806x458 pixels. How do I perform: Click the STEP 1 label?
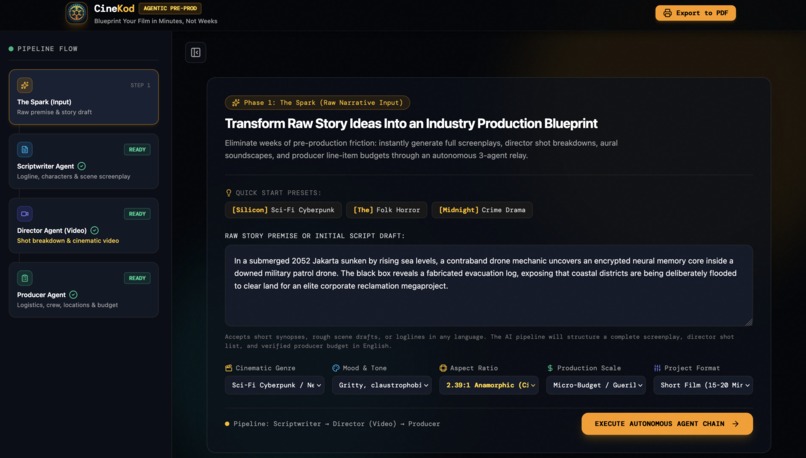point(140,85)
